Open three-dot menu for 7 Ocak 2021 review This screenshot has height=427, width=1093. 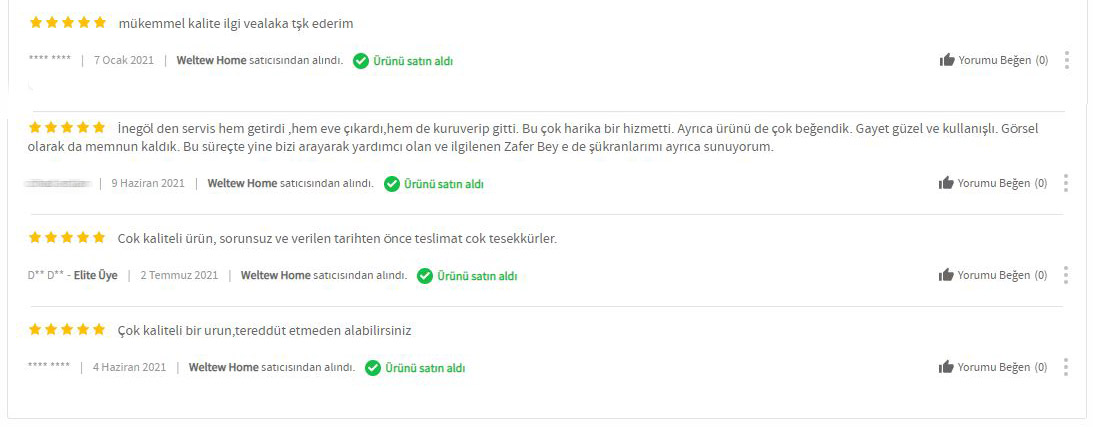[x=1067, y=60]
